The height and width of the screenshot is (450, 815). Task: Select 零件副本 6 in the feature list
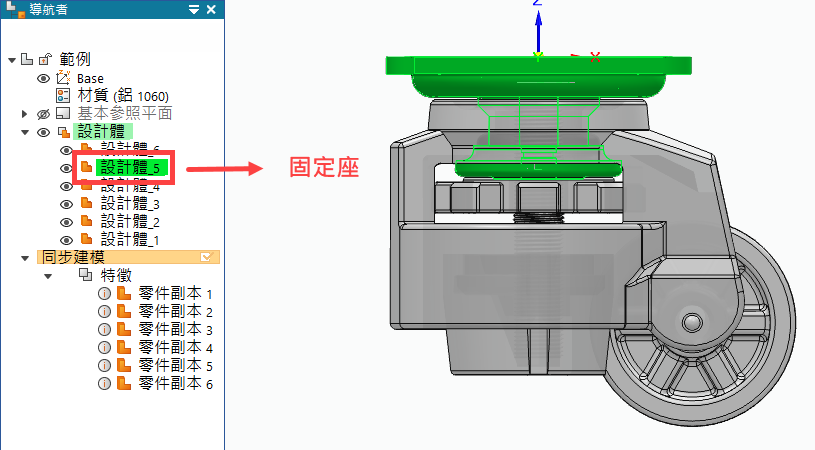point(176,383)
